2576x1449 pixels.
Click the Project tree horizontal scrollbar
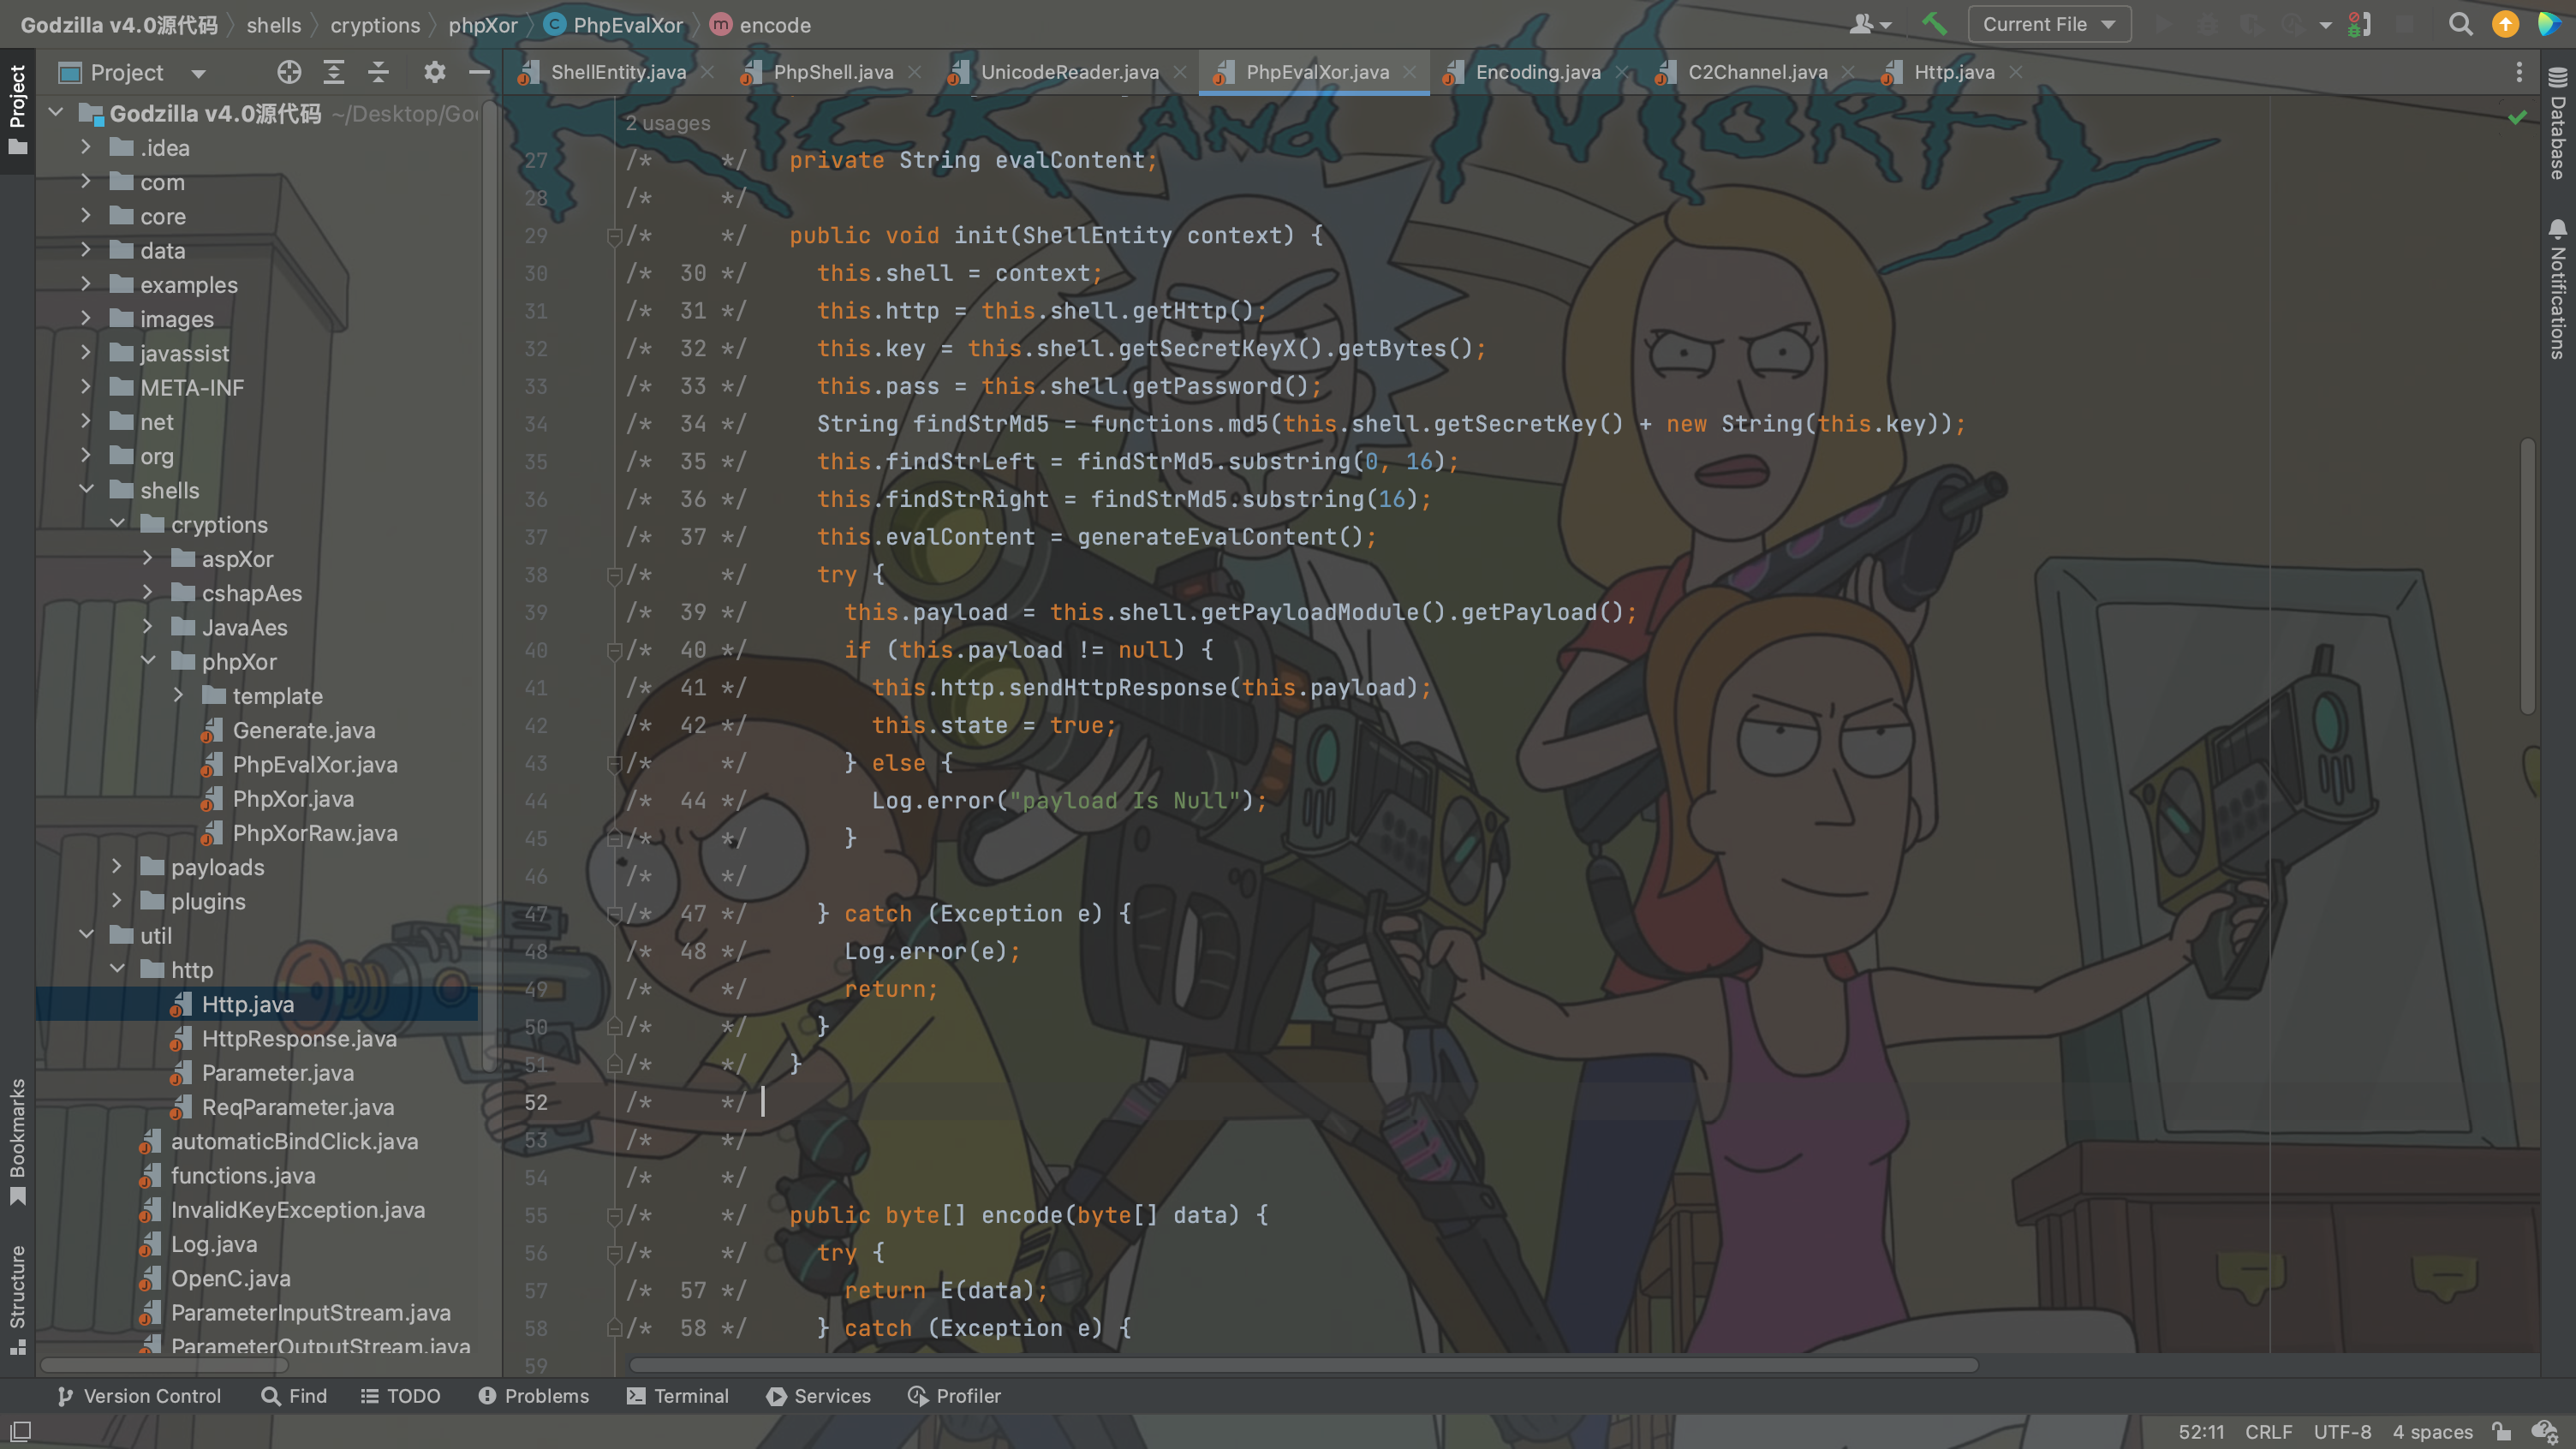pyautogui.click(x=164, y=1365)
